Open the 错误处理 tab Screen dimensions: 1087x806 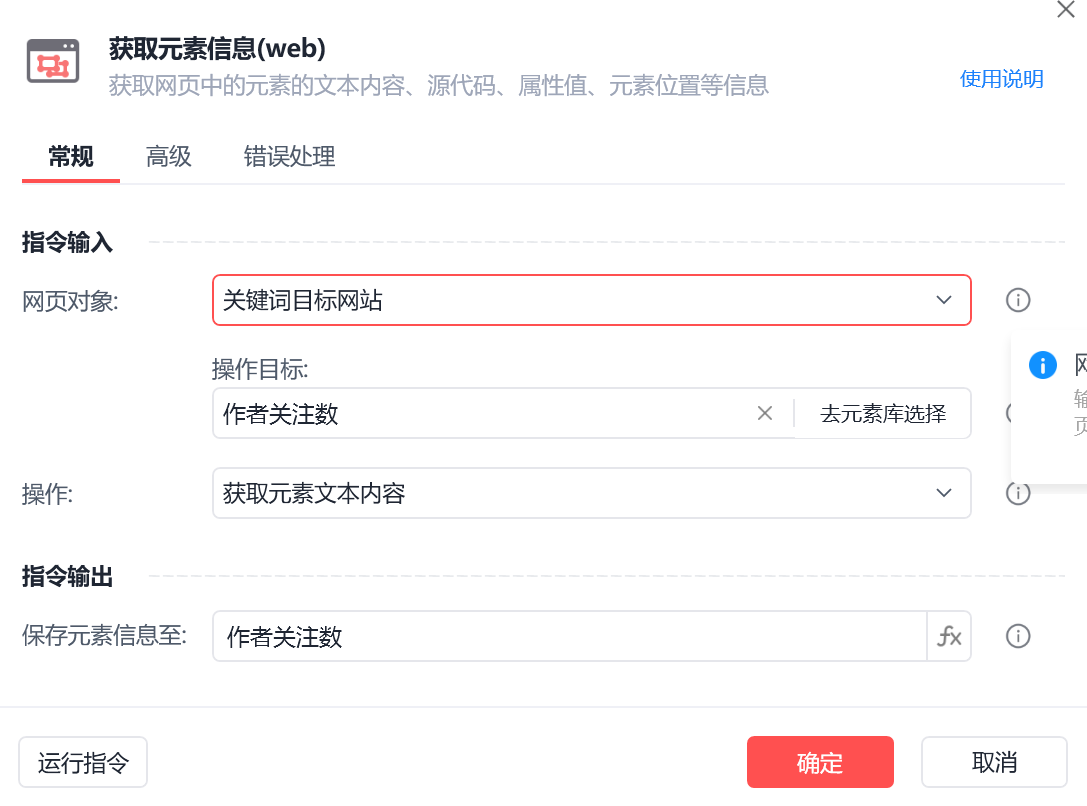289,157
